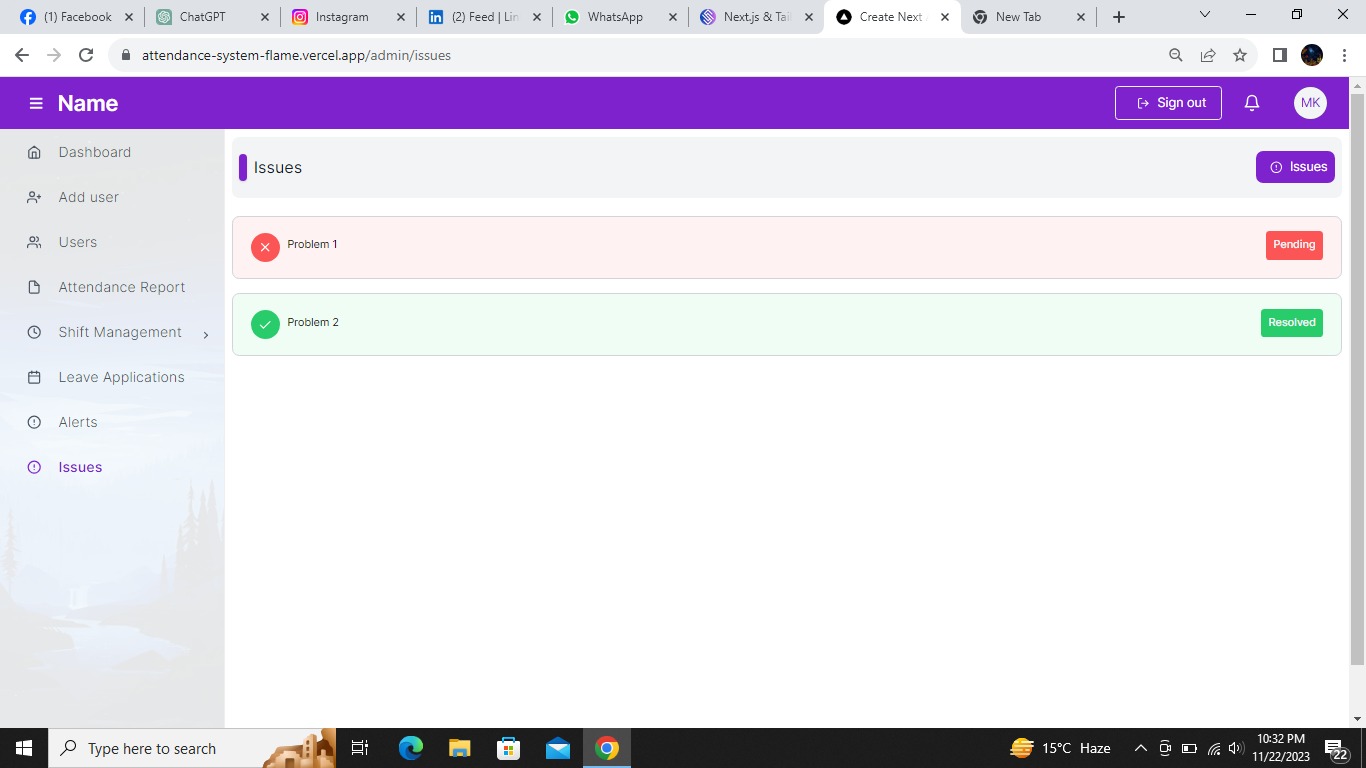Click the Pending status badge

1294,245
